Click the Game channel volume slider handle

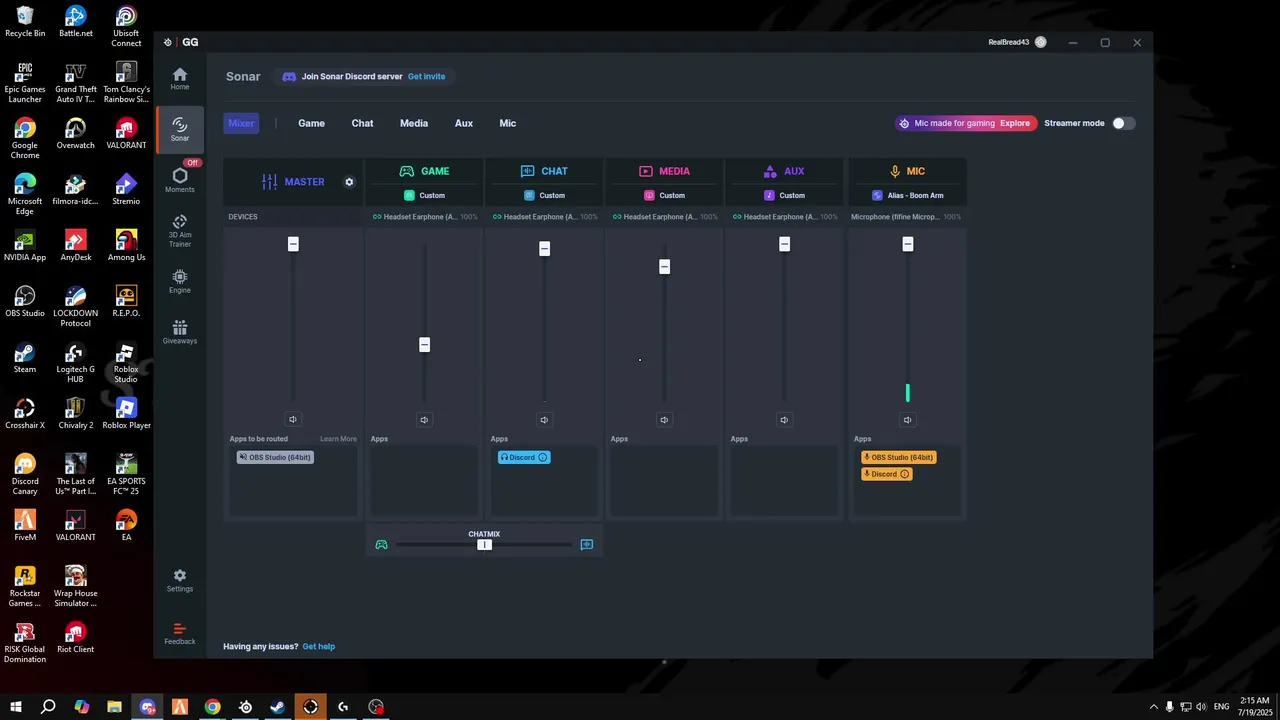424,345
